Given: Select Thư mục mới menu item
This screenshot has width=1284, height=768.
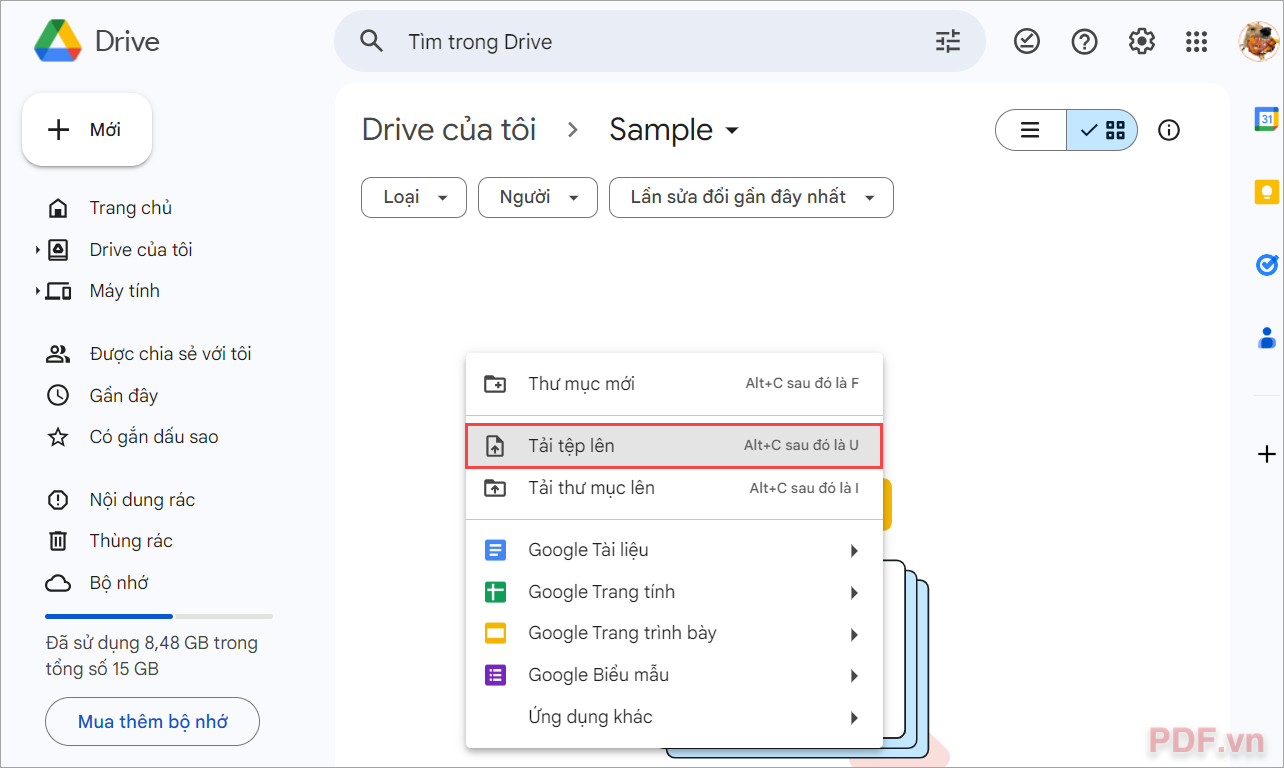Looking at the screenshot, I should tap(674, 383).
